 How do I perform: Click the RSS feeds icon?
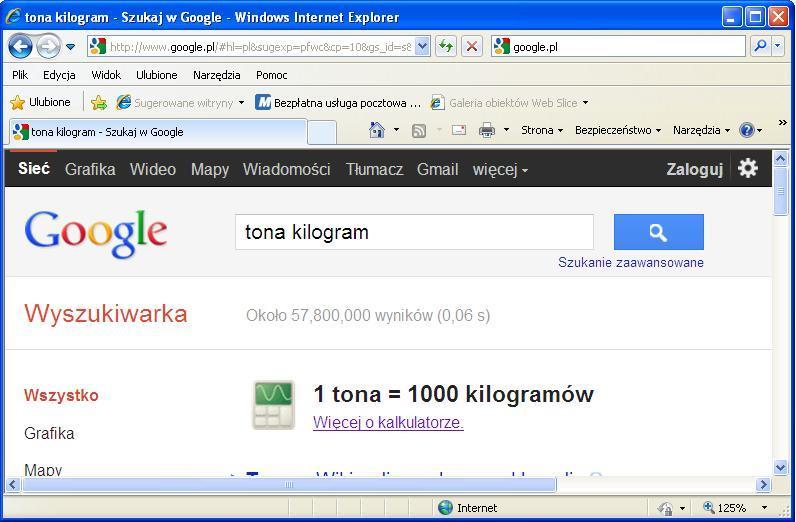pos(419,130)
